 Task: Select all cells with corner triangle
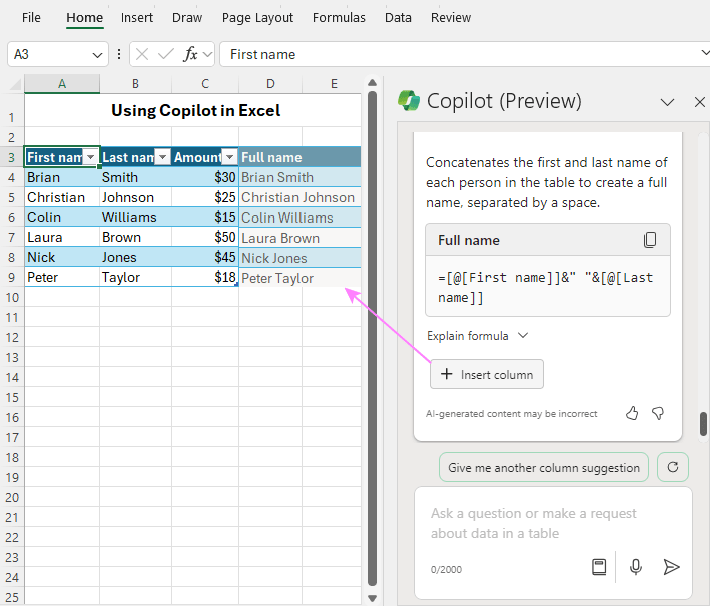[15, 84]
